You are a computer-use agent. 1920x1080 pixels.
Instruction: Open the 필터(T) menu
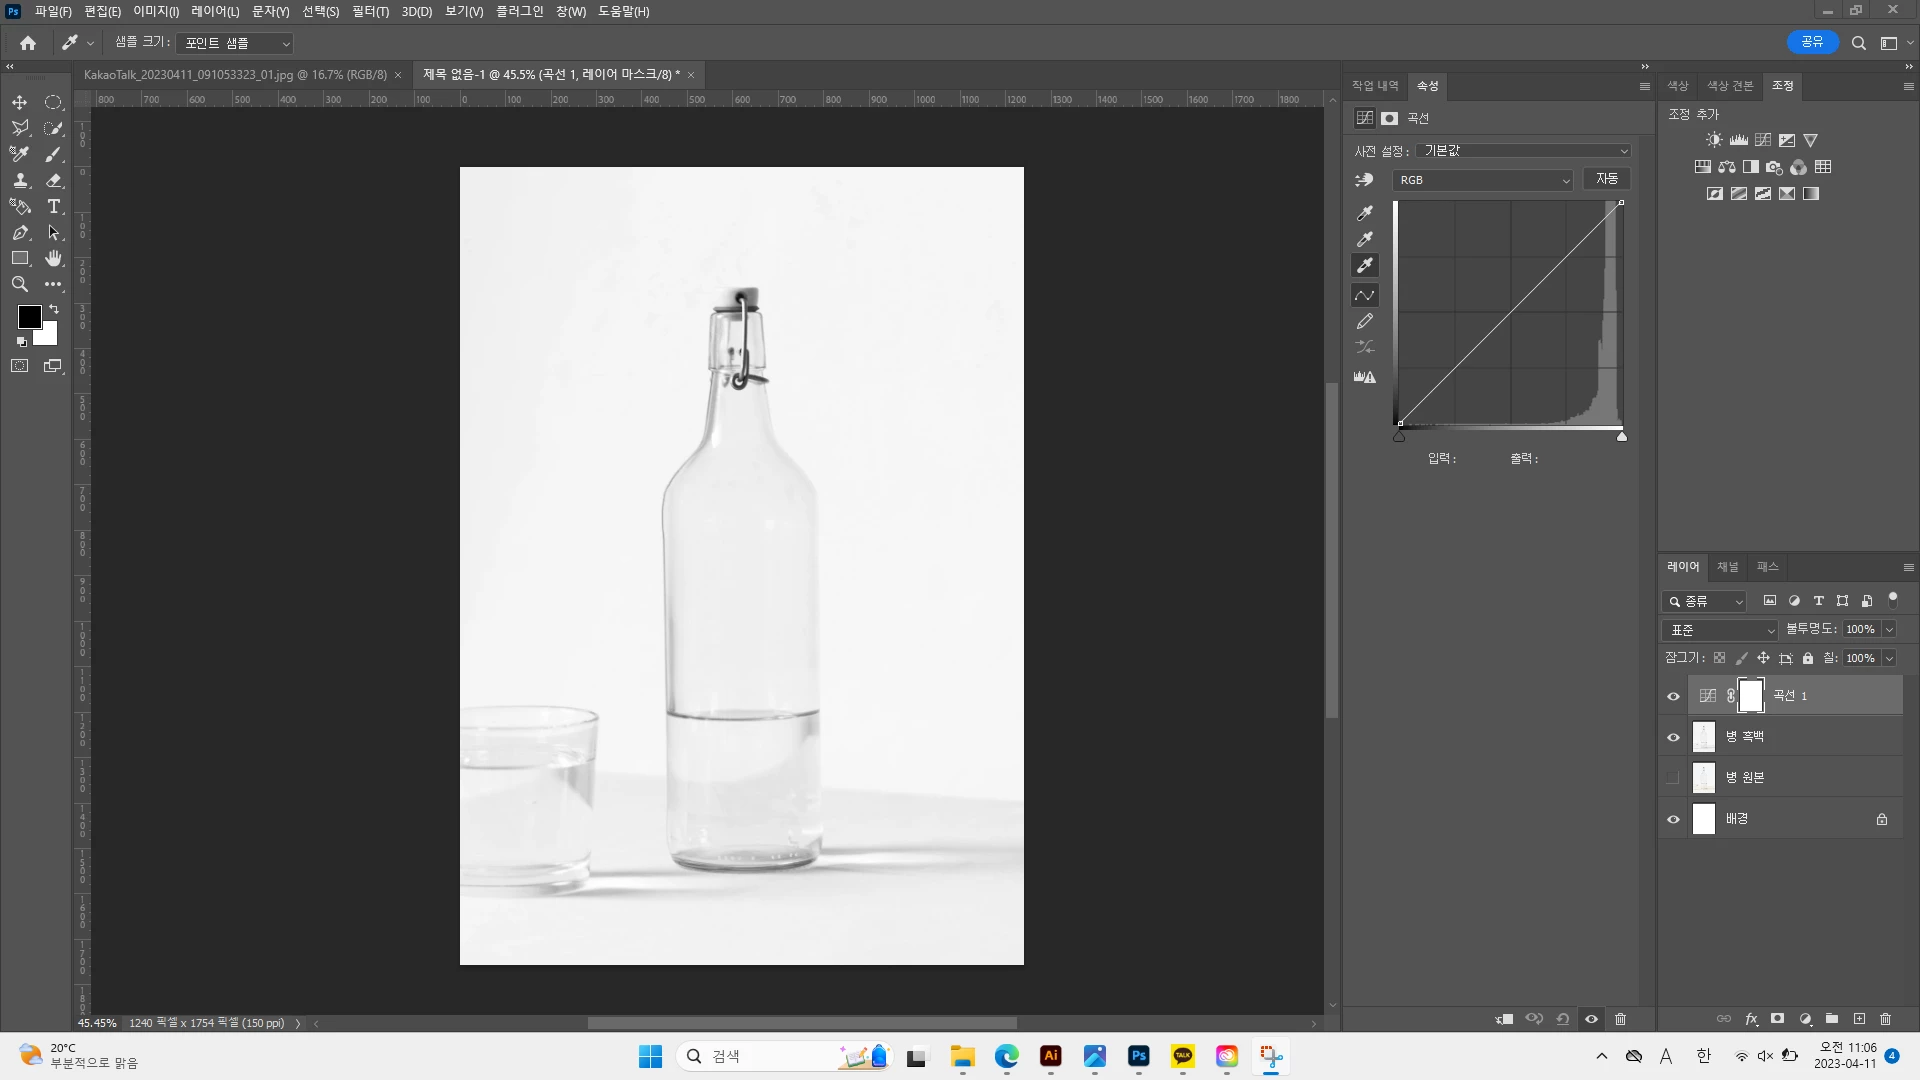[x=370, y=12]
